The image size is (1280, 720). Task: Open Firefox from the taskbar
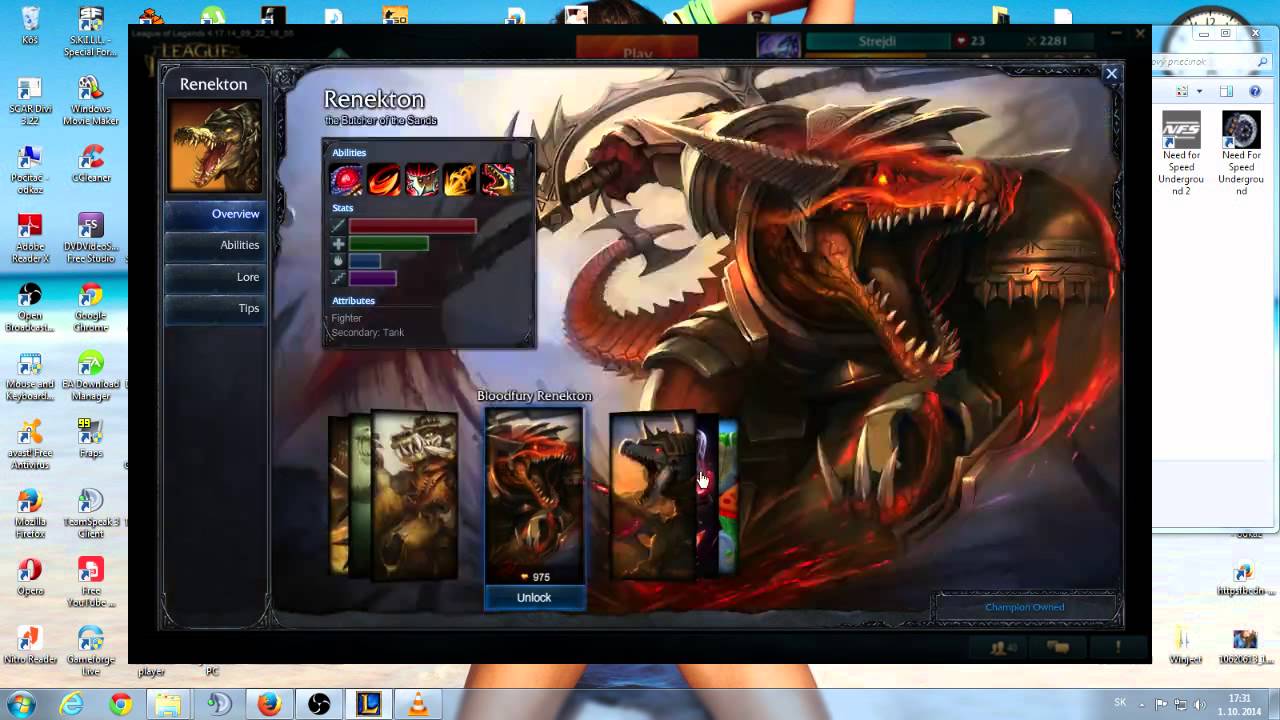[269, 705]
